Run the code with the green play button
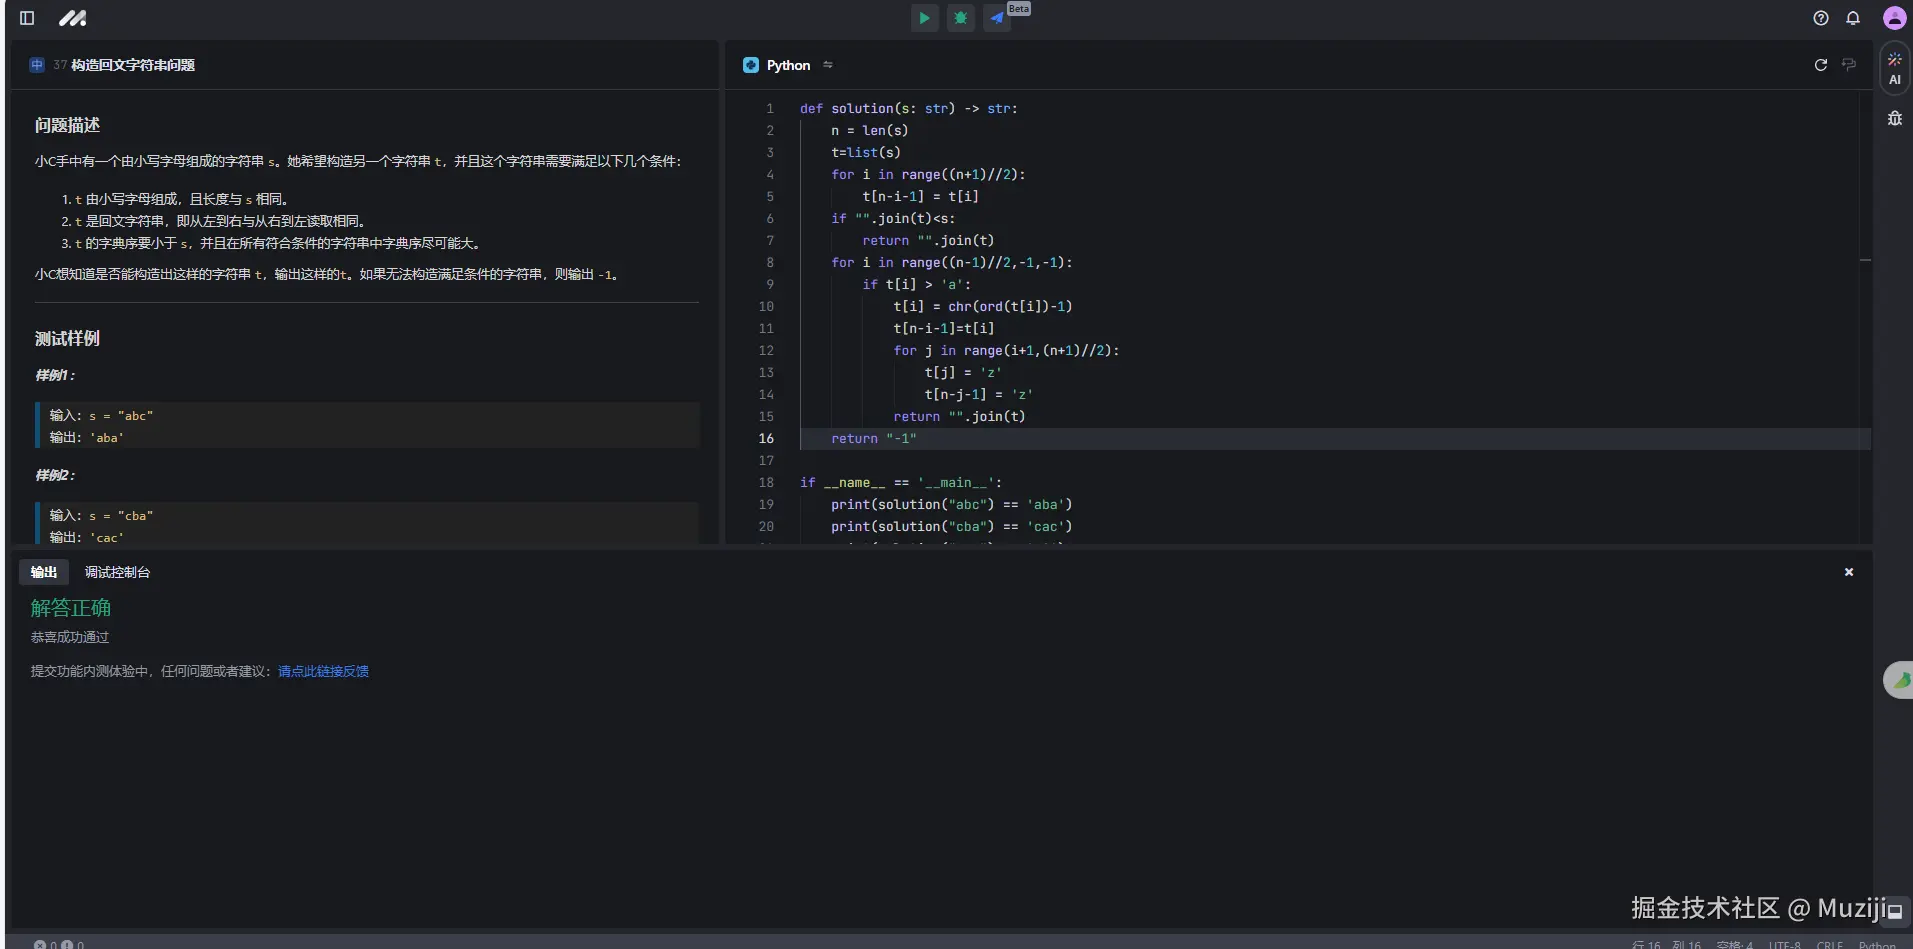 924,18
